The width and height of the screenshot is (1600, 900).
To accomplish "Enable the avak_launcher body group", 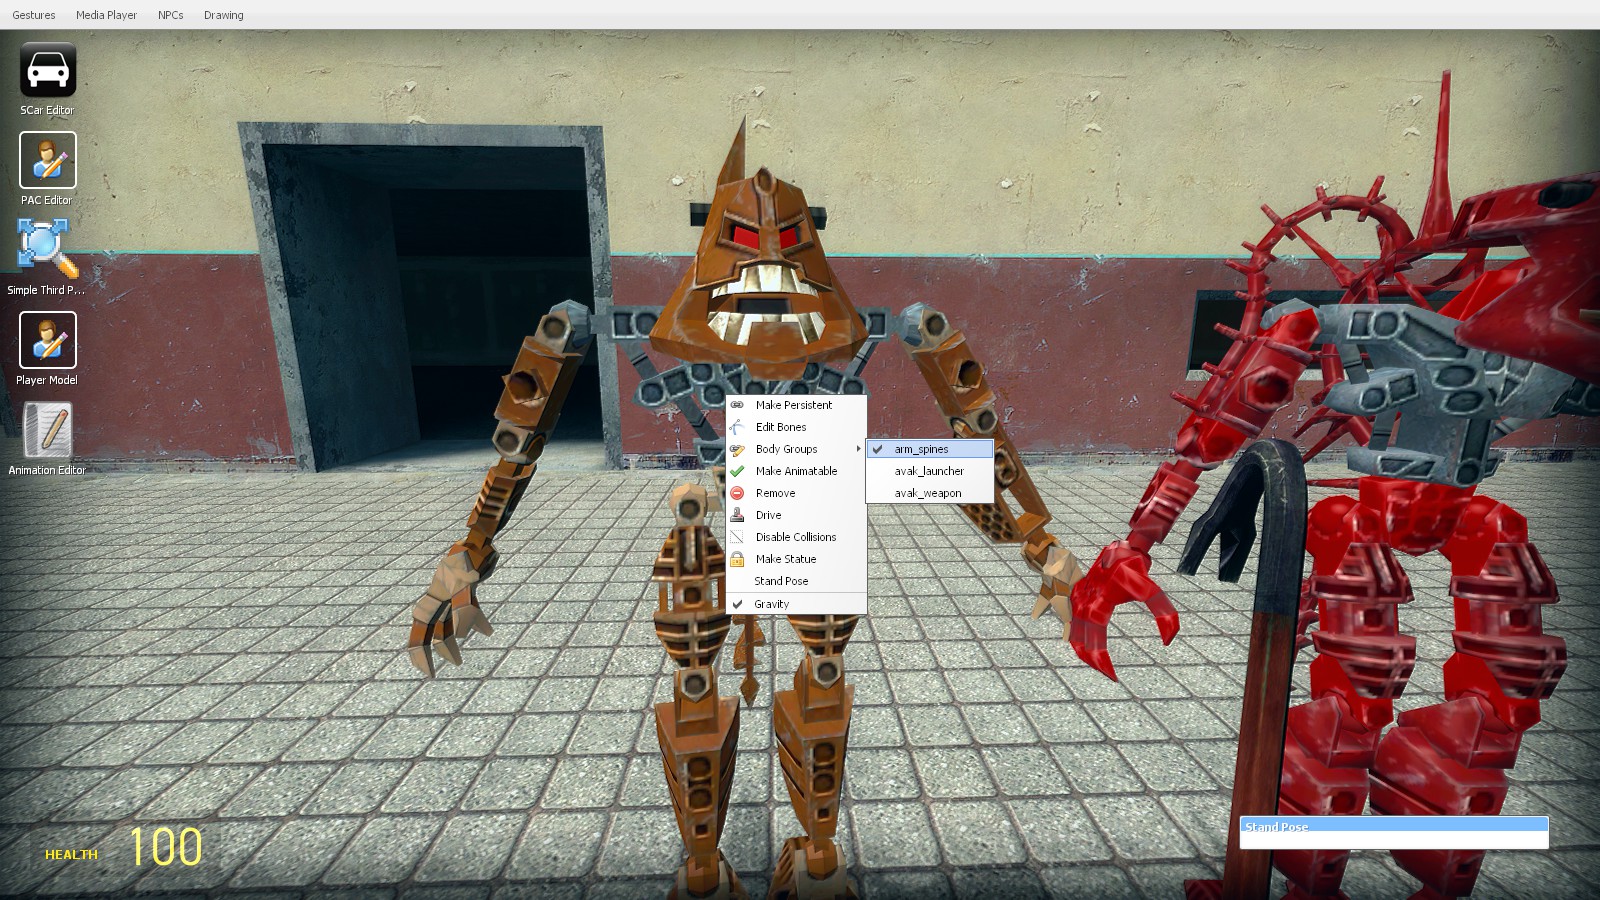I will click(929, 471).
